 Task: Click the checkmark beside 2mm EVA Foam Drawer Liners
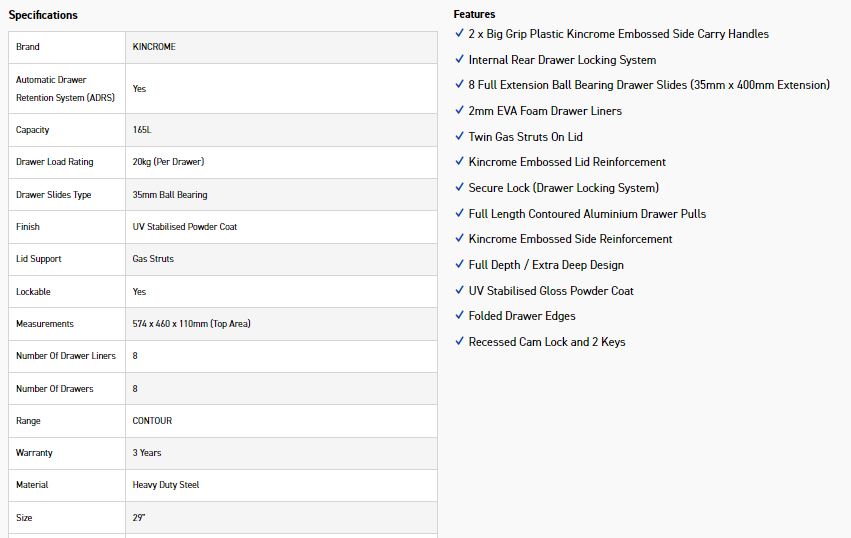point(459,110)
